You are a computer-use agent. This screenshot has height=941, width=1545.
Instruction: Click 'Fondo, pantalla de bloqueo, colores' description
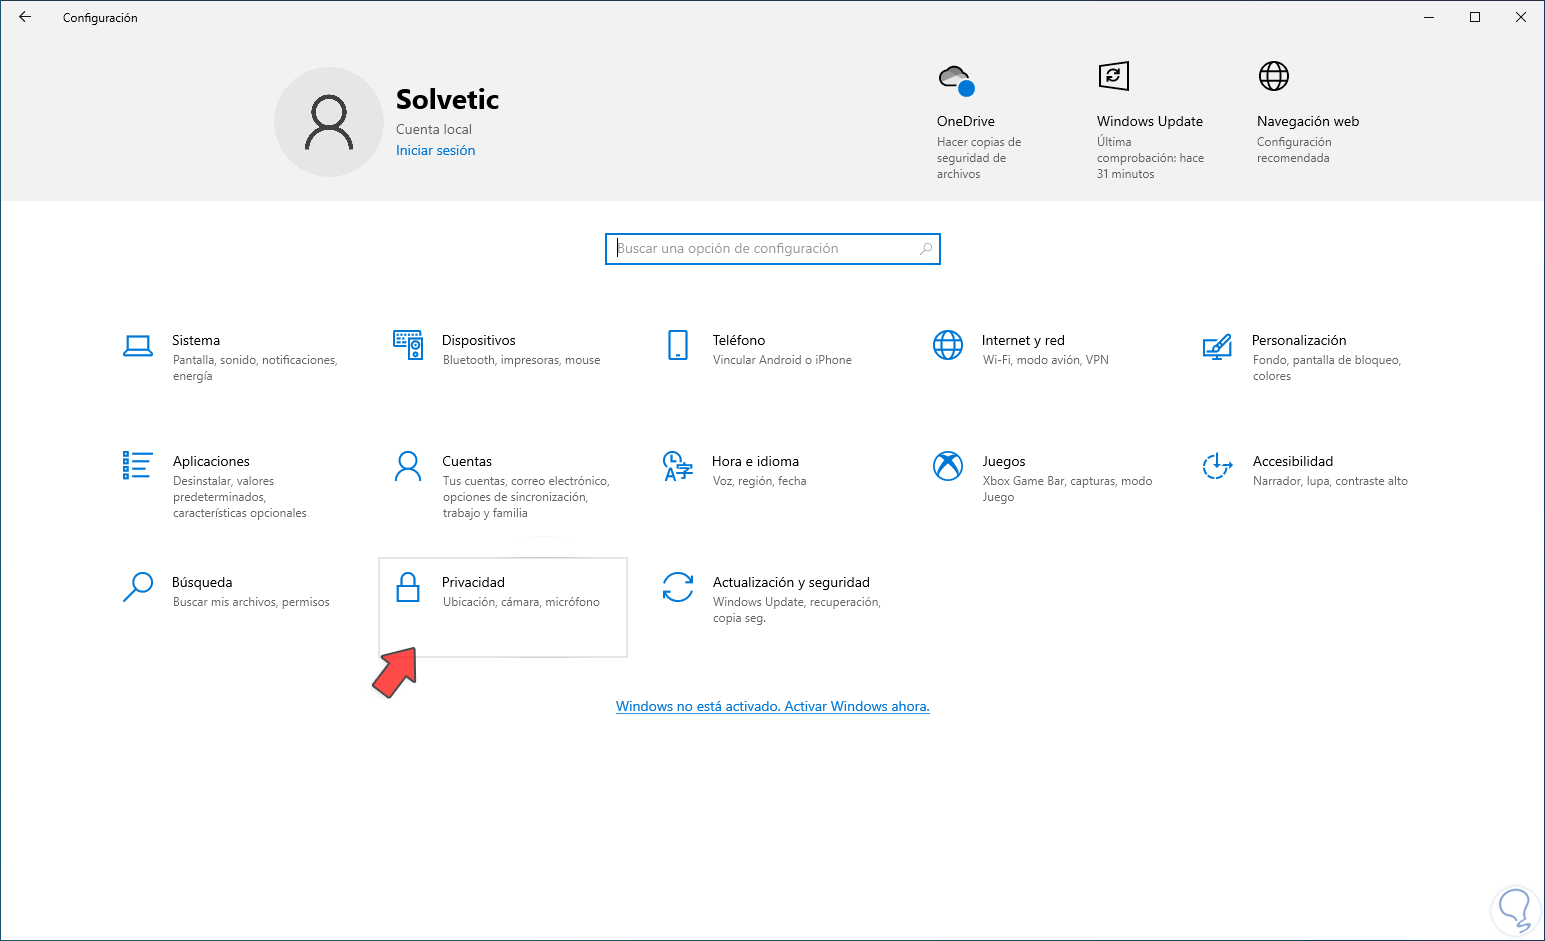point(1327,368)
